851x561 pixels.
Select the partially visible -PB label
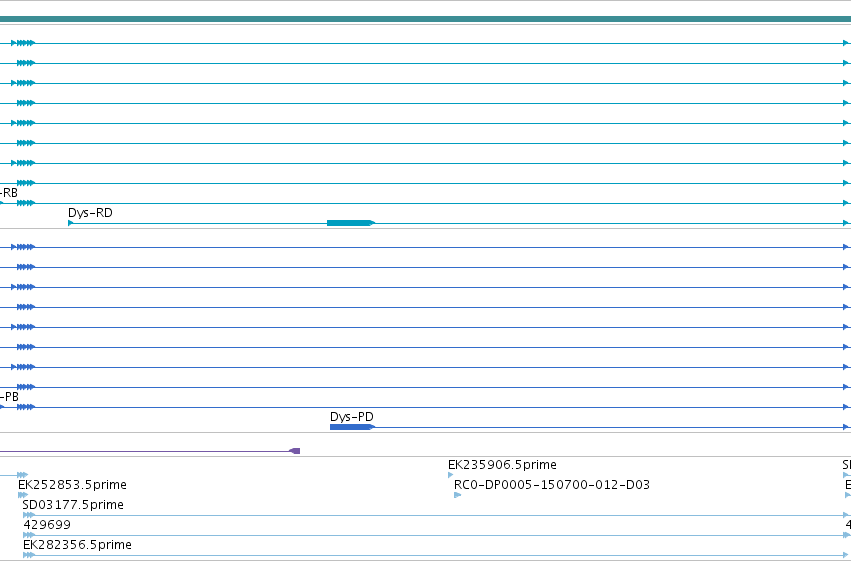point(9,397)
